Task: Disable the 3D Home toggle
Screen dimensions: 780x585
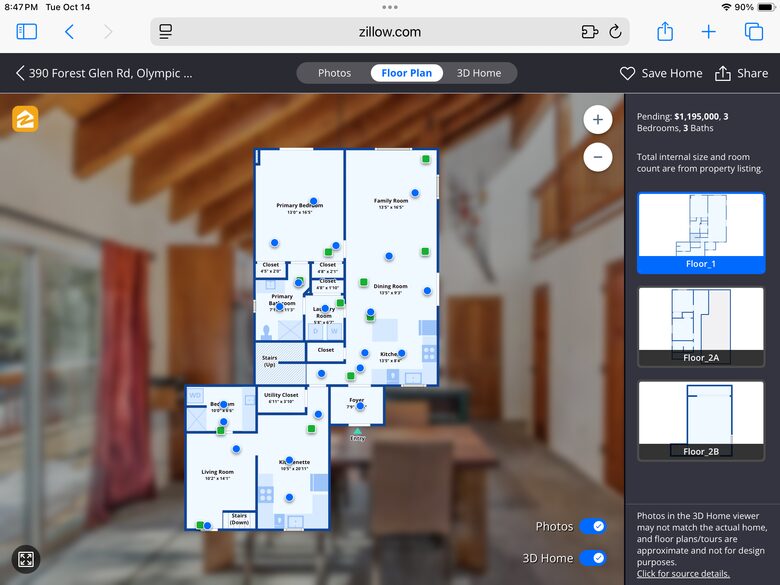Action: (592, 558)
